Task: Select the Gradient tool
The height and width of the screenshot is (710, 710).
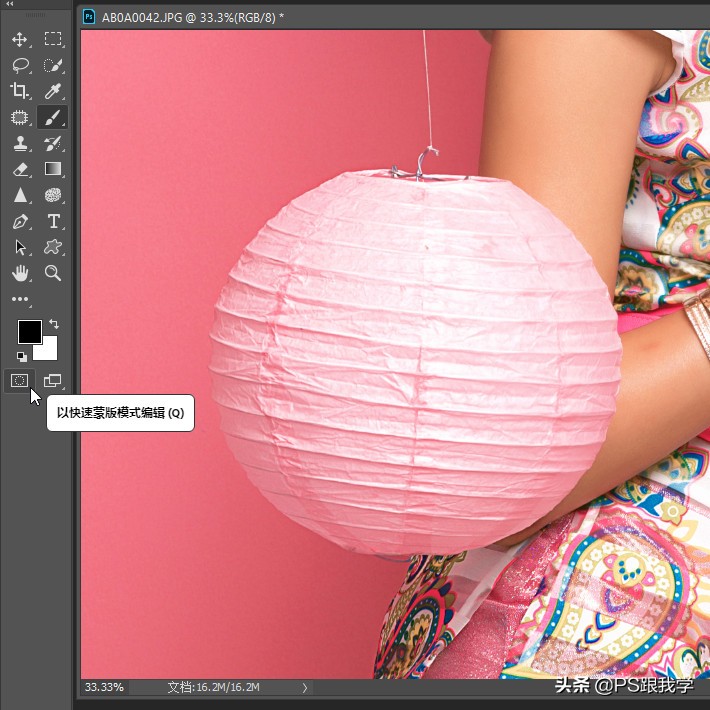Action: point(53,169)
